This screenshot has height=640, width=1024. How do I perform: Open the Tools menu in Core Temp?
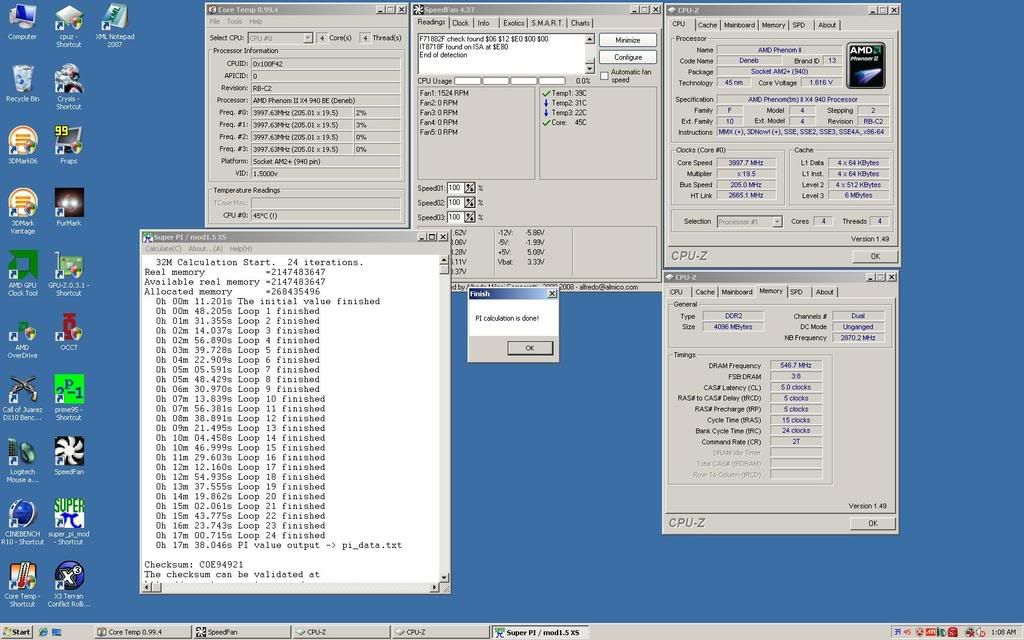pos(234,22)
